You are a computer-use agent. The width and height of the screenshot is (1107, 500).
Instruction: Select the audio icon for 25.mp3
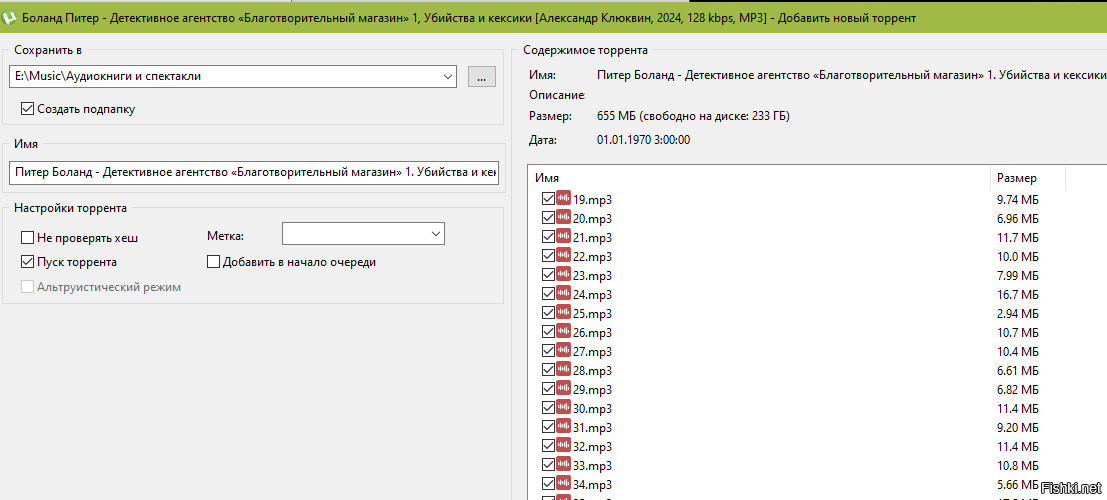click(x=563, y=313)
